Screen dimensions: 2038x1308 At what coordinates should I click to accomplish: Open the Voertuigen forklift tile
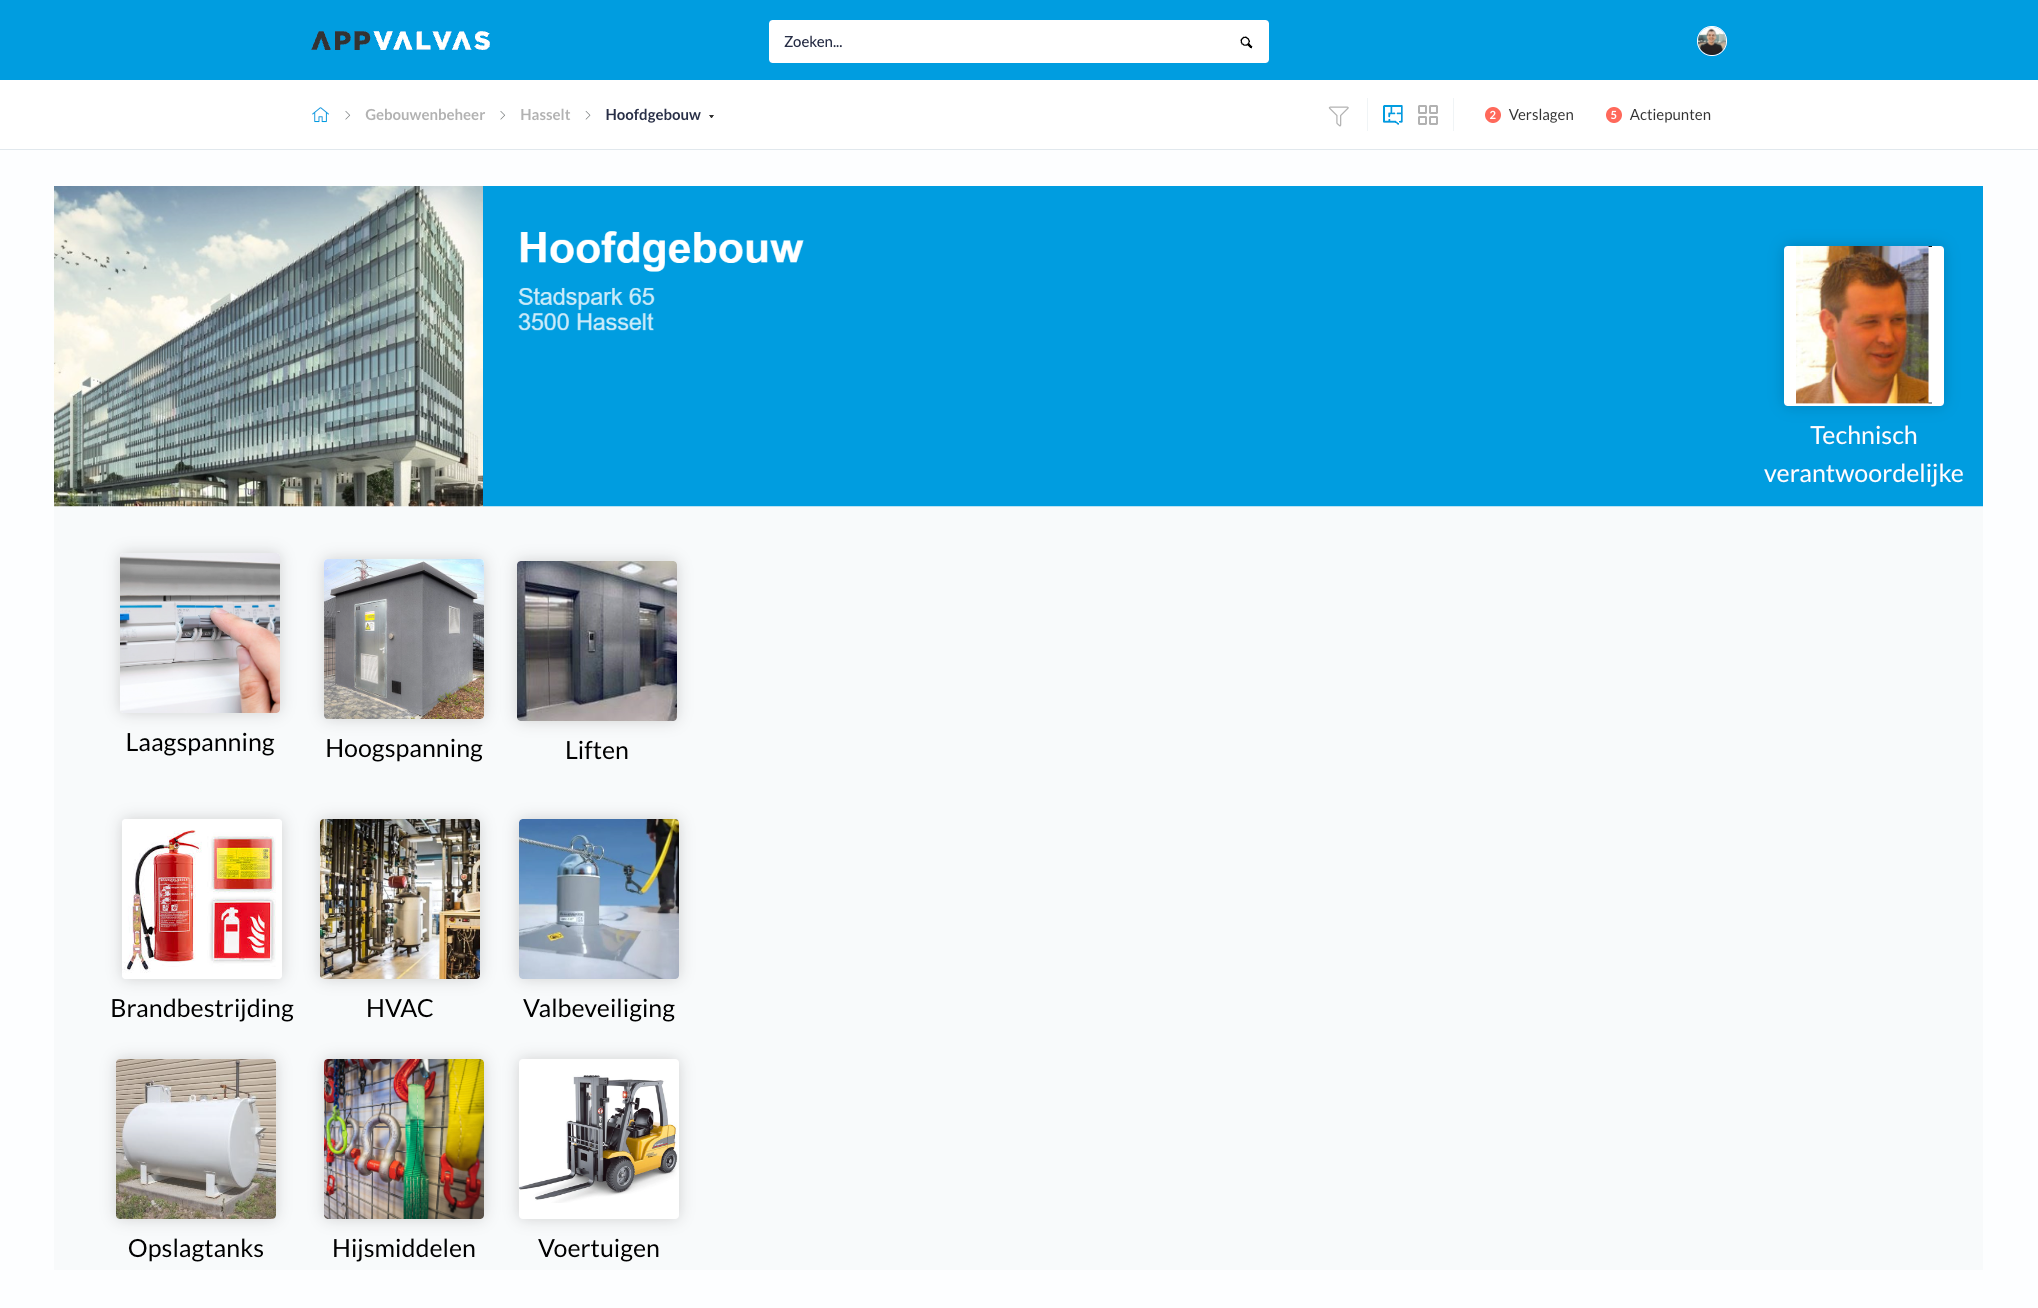tap(599, 1139)
